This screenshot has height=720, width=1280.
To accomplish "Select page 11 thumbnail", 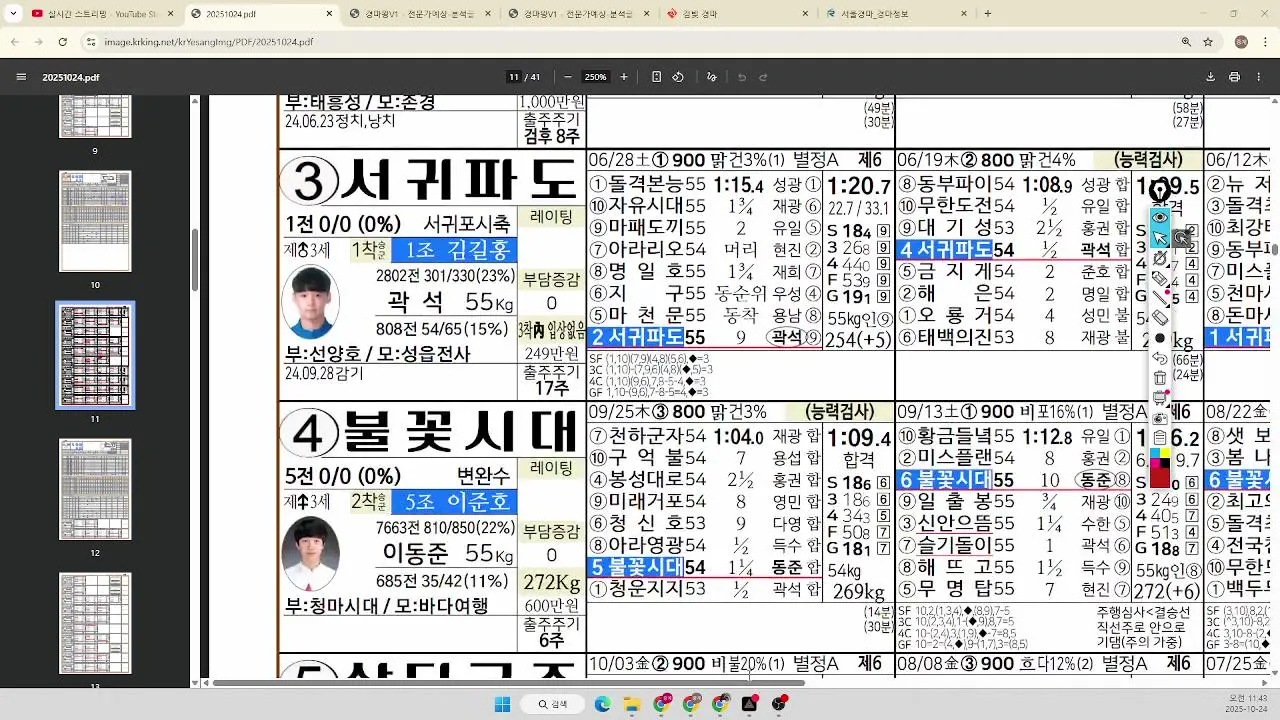I will point(95,355).
